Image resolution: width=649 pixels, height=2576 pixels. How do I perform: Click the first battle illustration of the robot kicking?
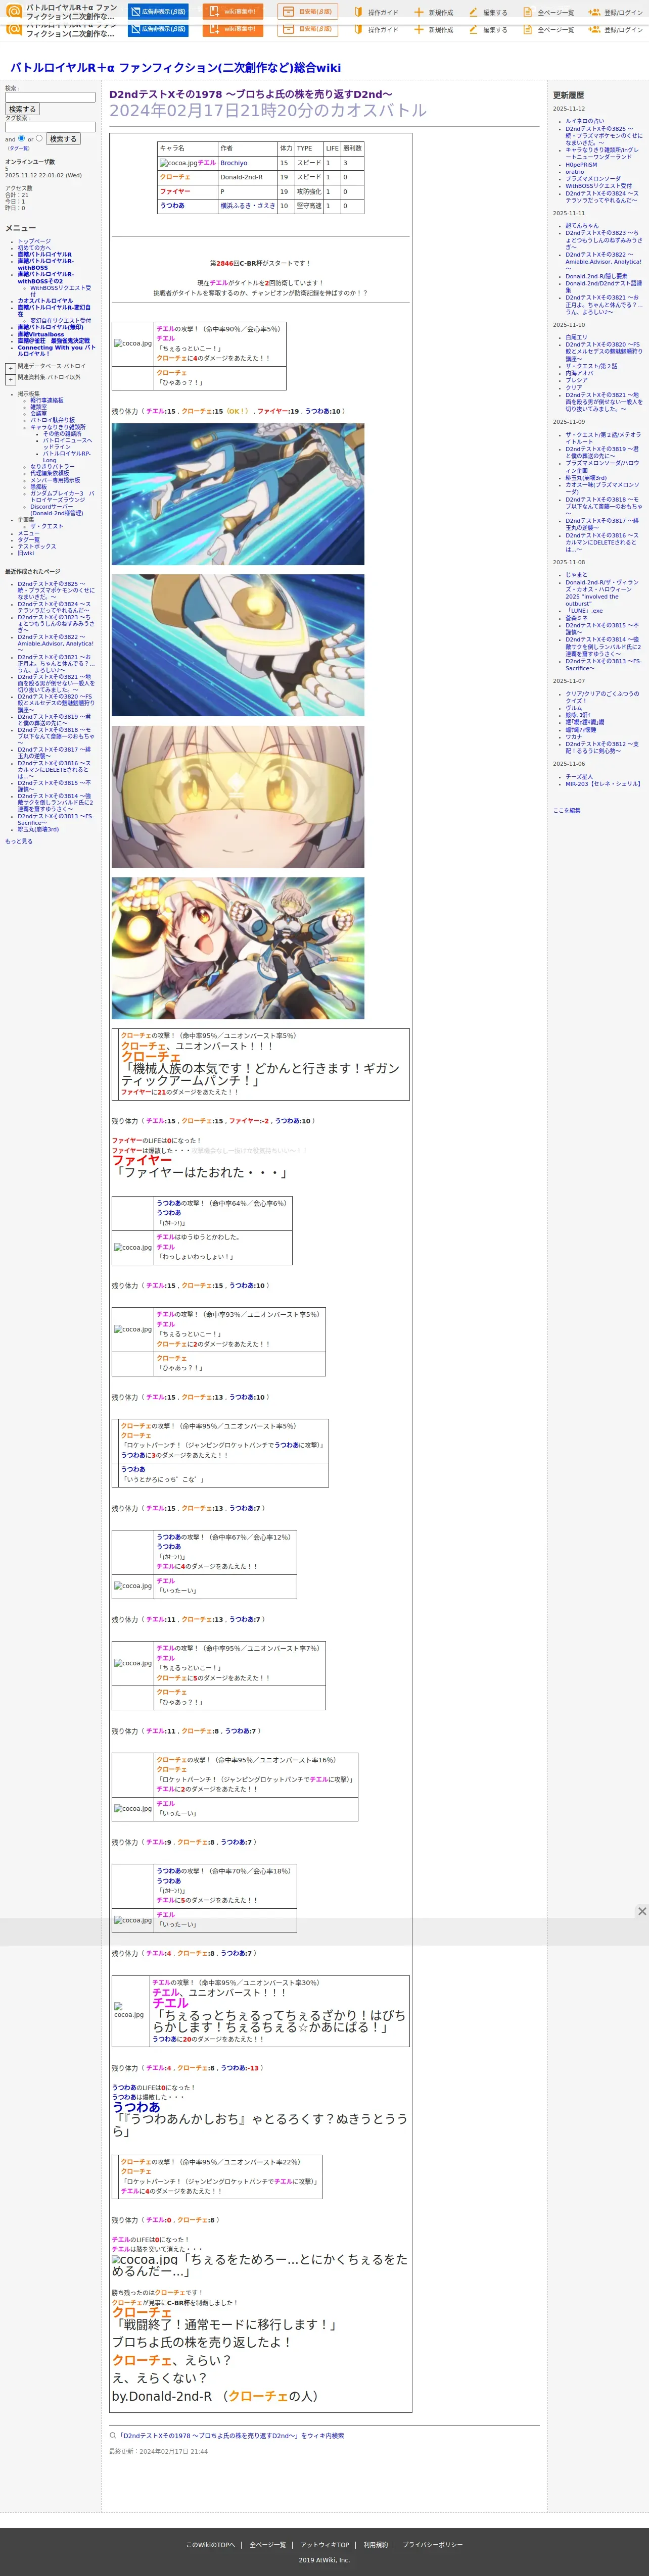pyautogui.click(x=238, y=494)
